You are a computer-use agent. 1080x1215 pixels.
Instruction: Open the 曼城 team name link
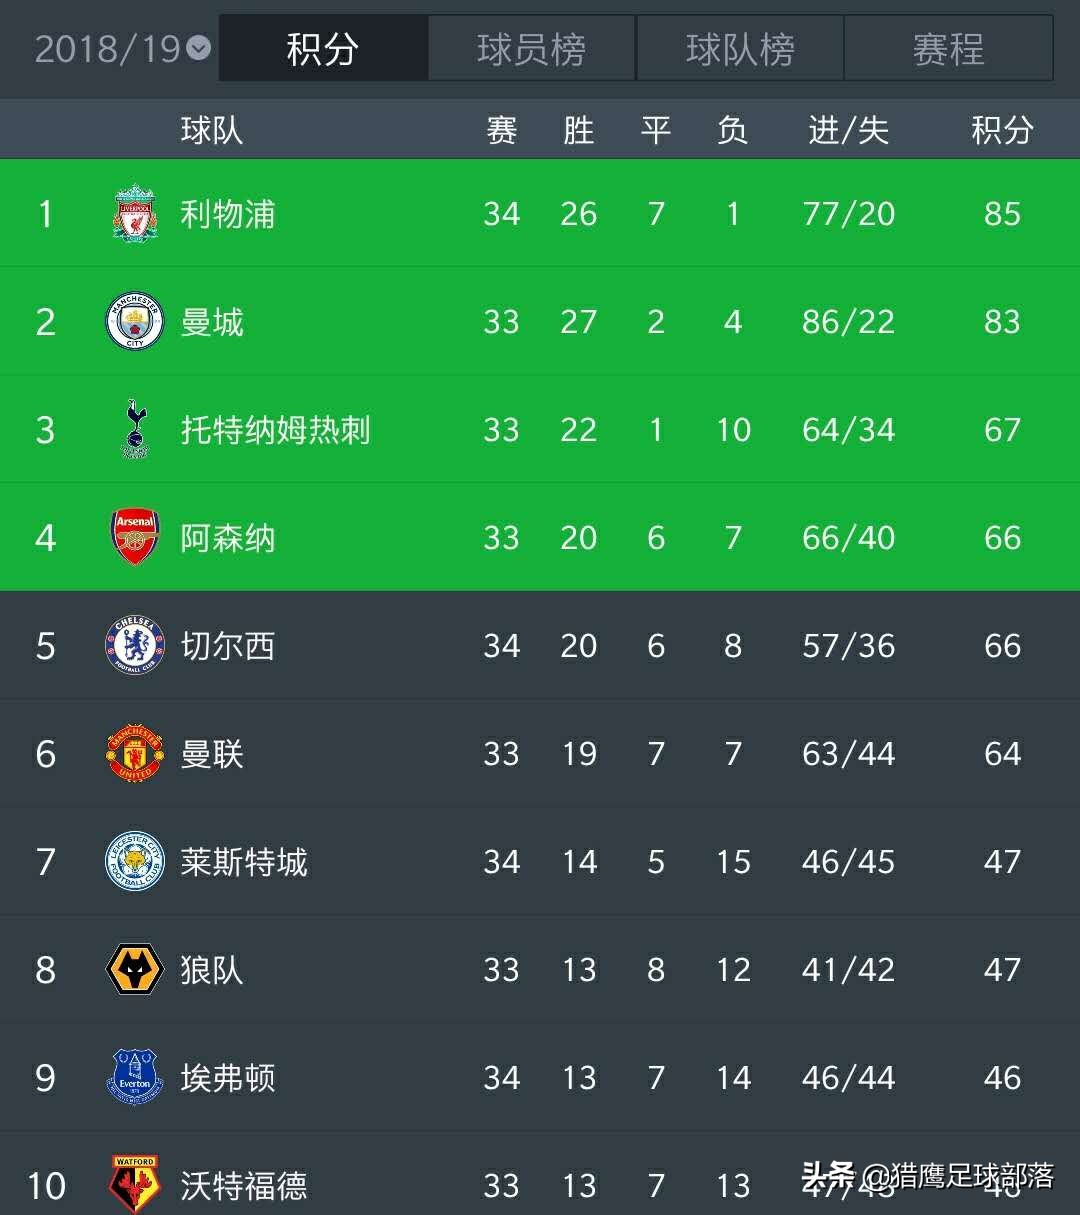click(212, 322)
